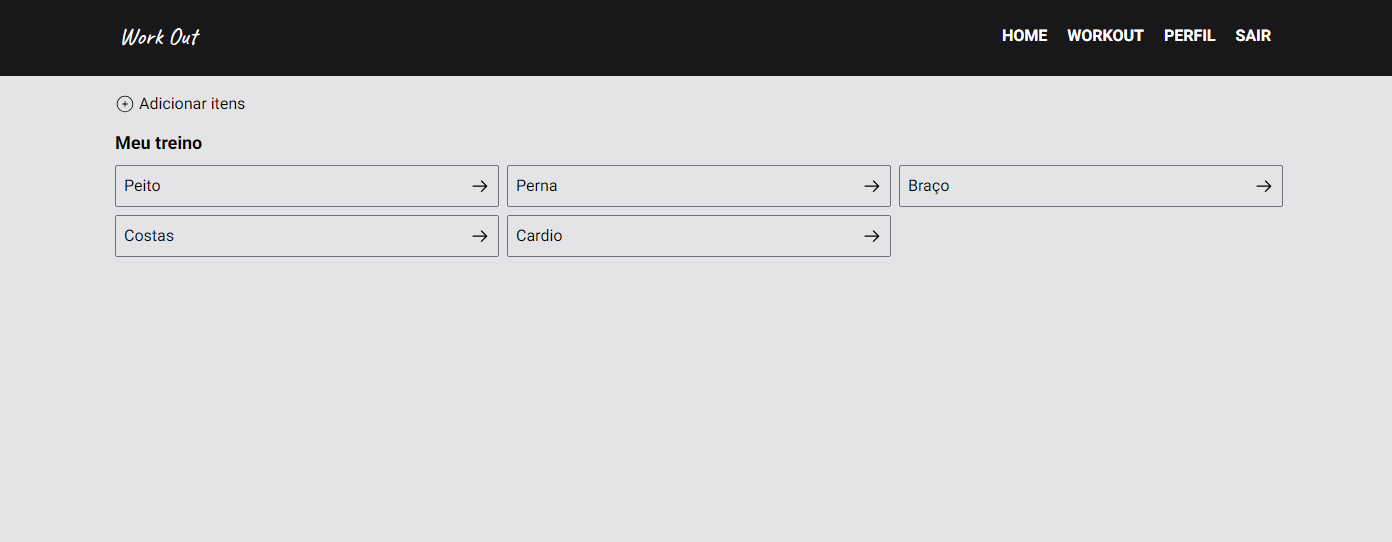Click the Adicionar itens link text
This screenshot has height=542, width=1392.
[x=192, y=104]
